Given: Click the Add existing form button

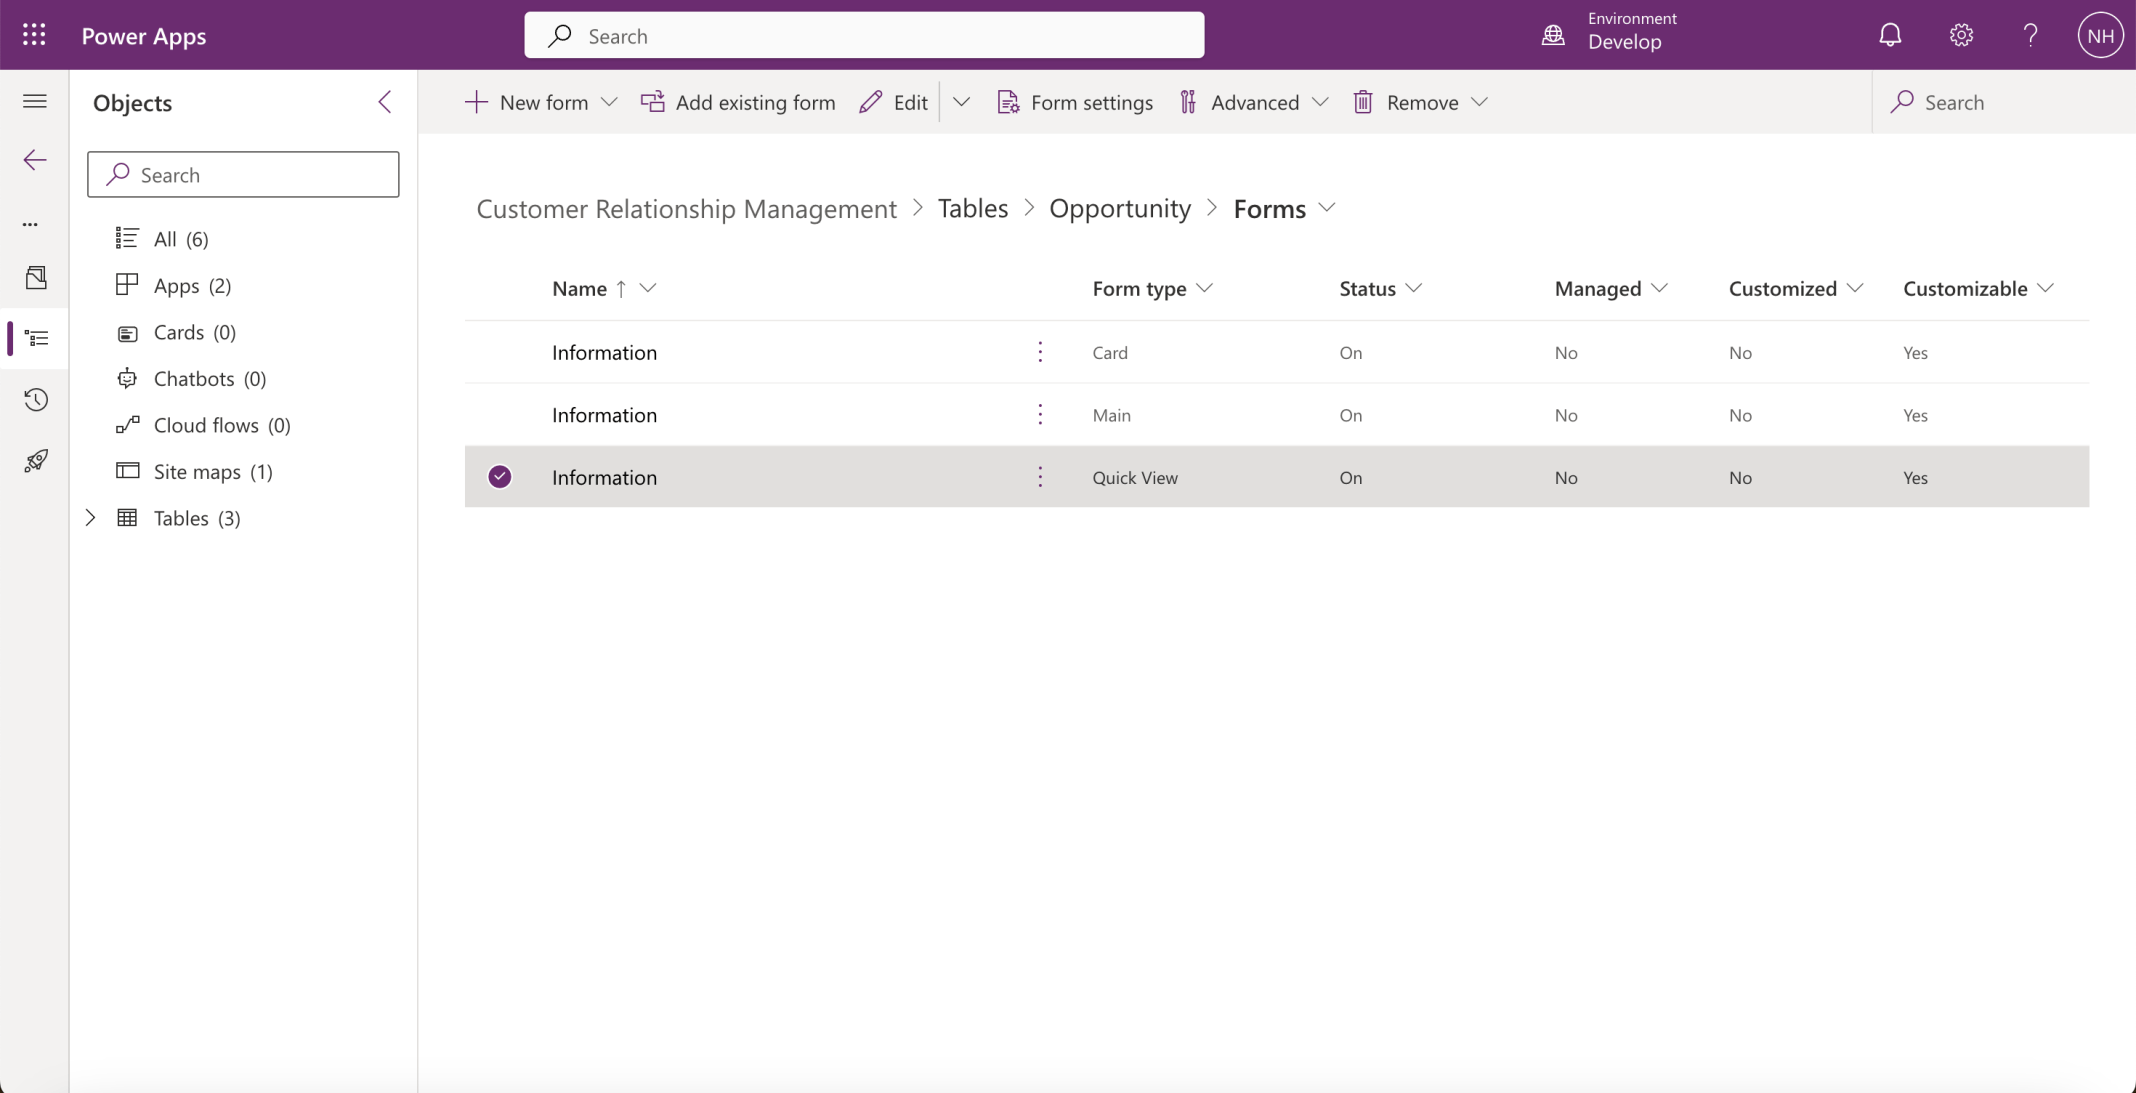Looking at the screenshot, I should 738,102.
